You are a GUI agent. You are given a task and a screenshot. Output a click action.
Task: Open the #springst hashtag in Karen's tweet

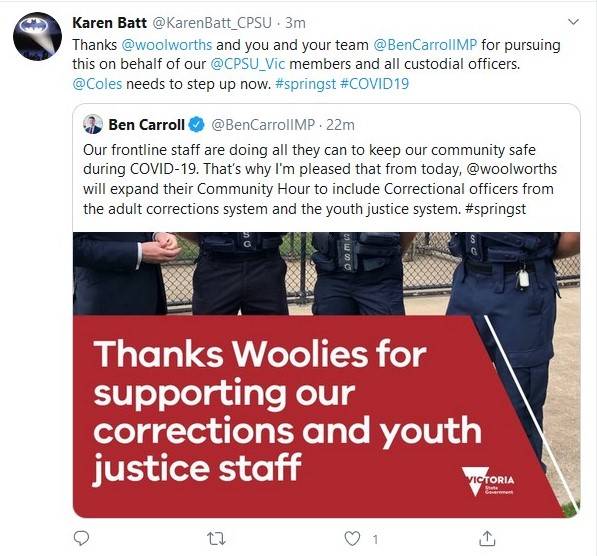pyautogui.click(x=305, y=84)
